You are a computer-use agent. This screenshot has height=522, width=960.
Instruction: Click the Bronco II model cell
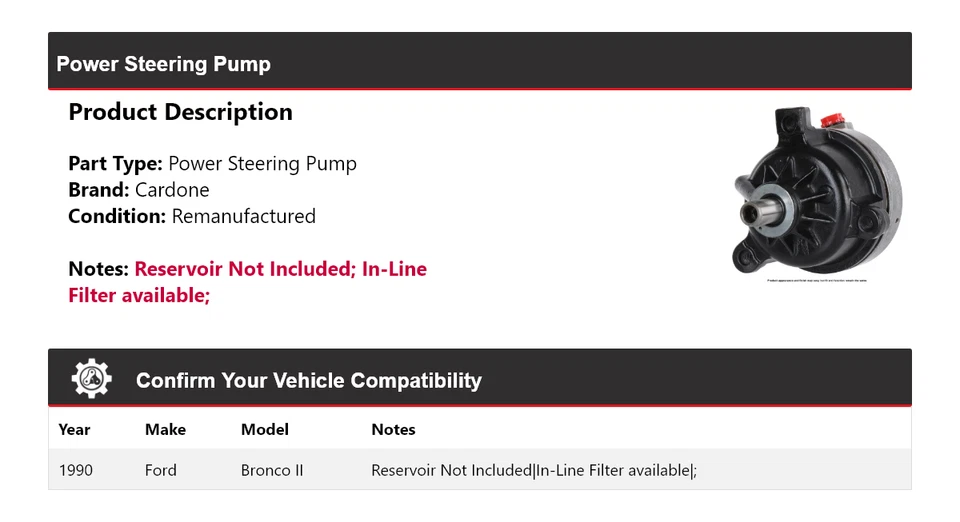272,470
